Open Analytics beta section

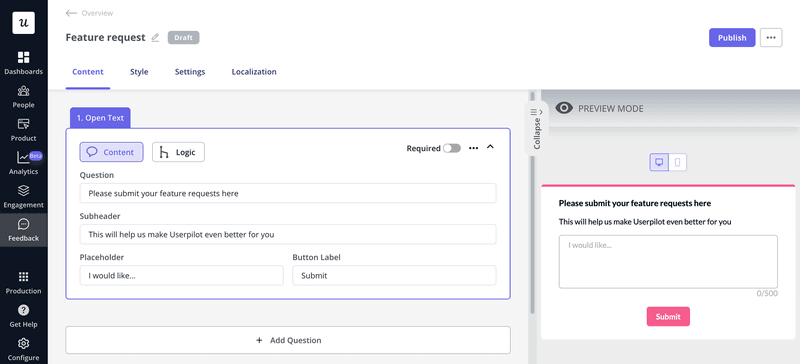[23, 163]
